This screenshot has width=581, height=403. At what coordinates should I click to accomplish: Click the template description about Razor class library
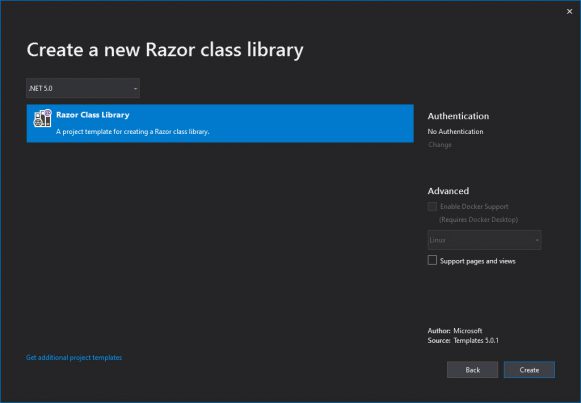(133, 131)
